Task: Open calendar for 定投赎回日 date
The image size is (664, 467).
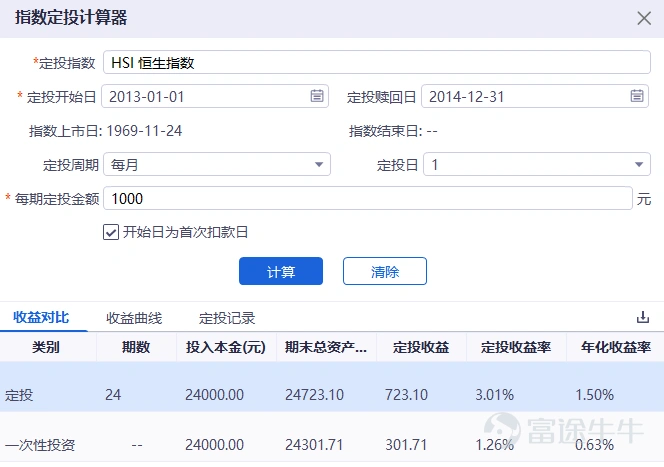Action: [636, 96]
